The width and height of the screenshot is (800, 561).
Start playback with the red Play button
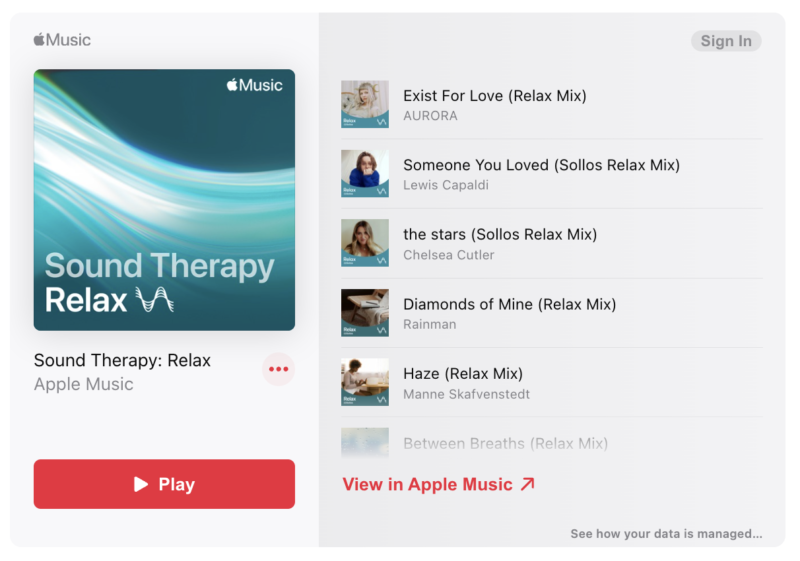[164, 484]
